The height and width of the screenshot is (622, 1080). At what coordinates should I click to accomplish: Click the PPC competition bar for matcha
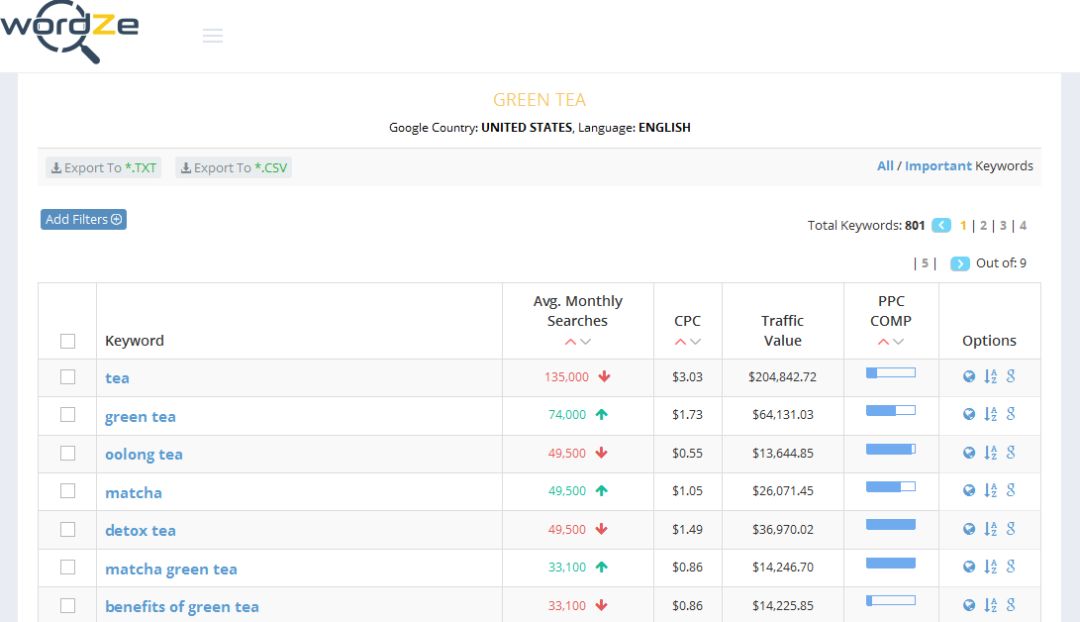coord(890,487)
